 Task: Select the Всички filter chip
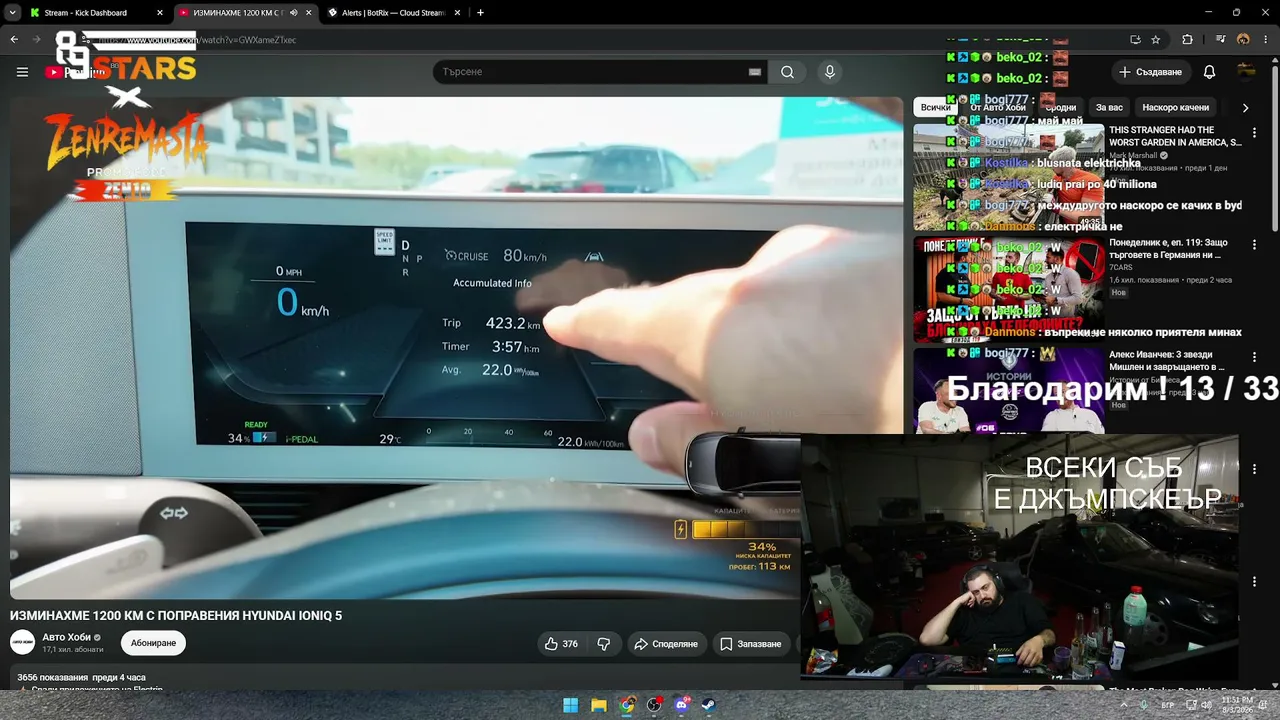tap(935, 107)
